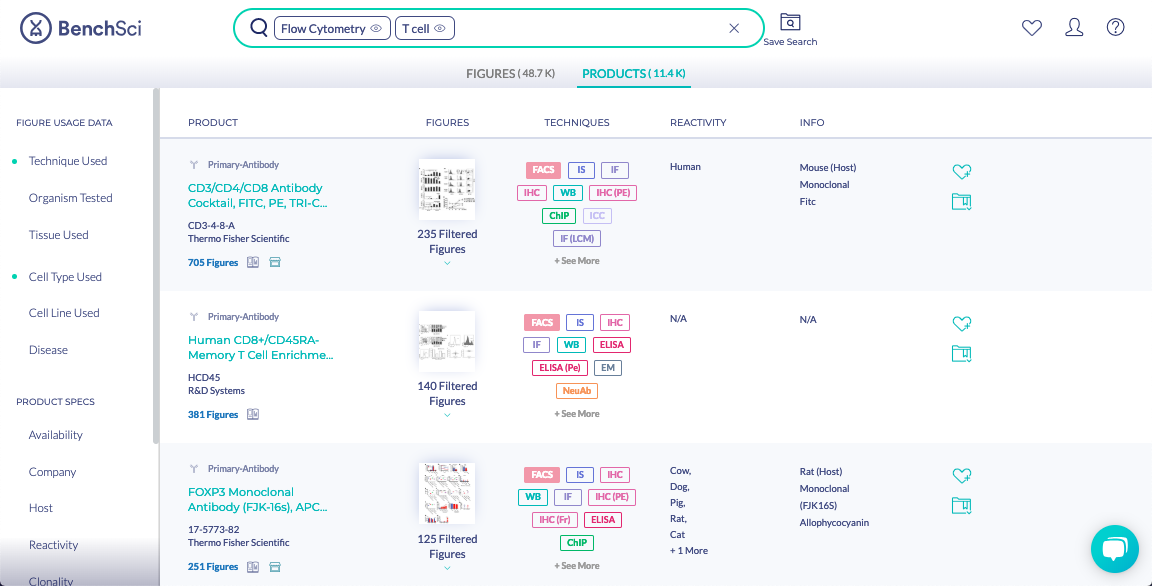Expand the Reactivity filter in sidebar
Viewport: 1152px width, 586px height.
click(54, 545)
